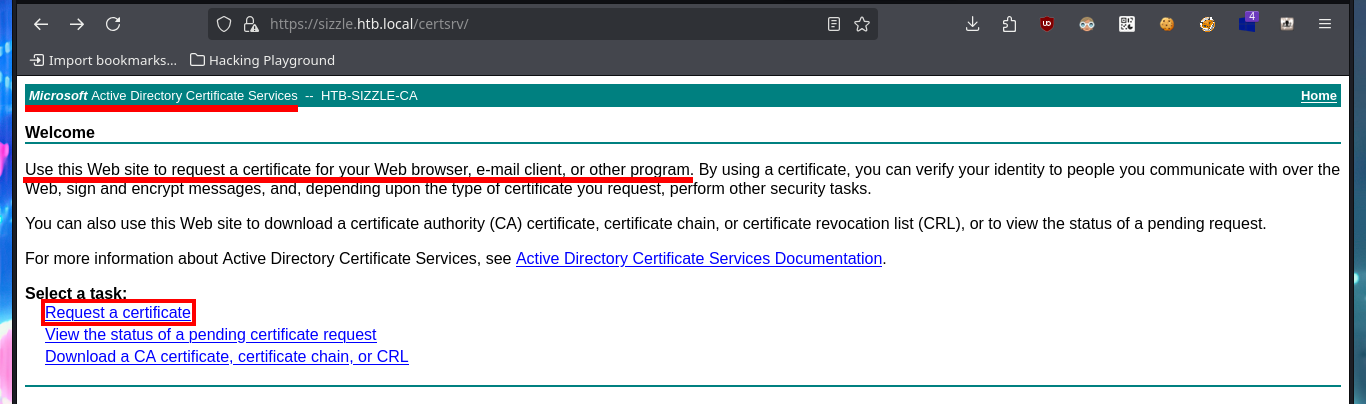The width and height of the screenshot is (1366, 404).
Task: Open Active Directory Certificate Services Documentation link
Action: [699, 259]
